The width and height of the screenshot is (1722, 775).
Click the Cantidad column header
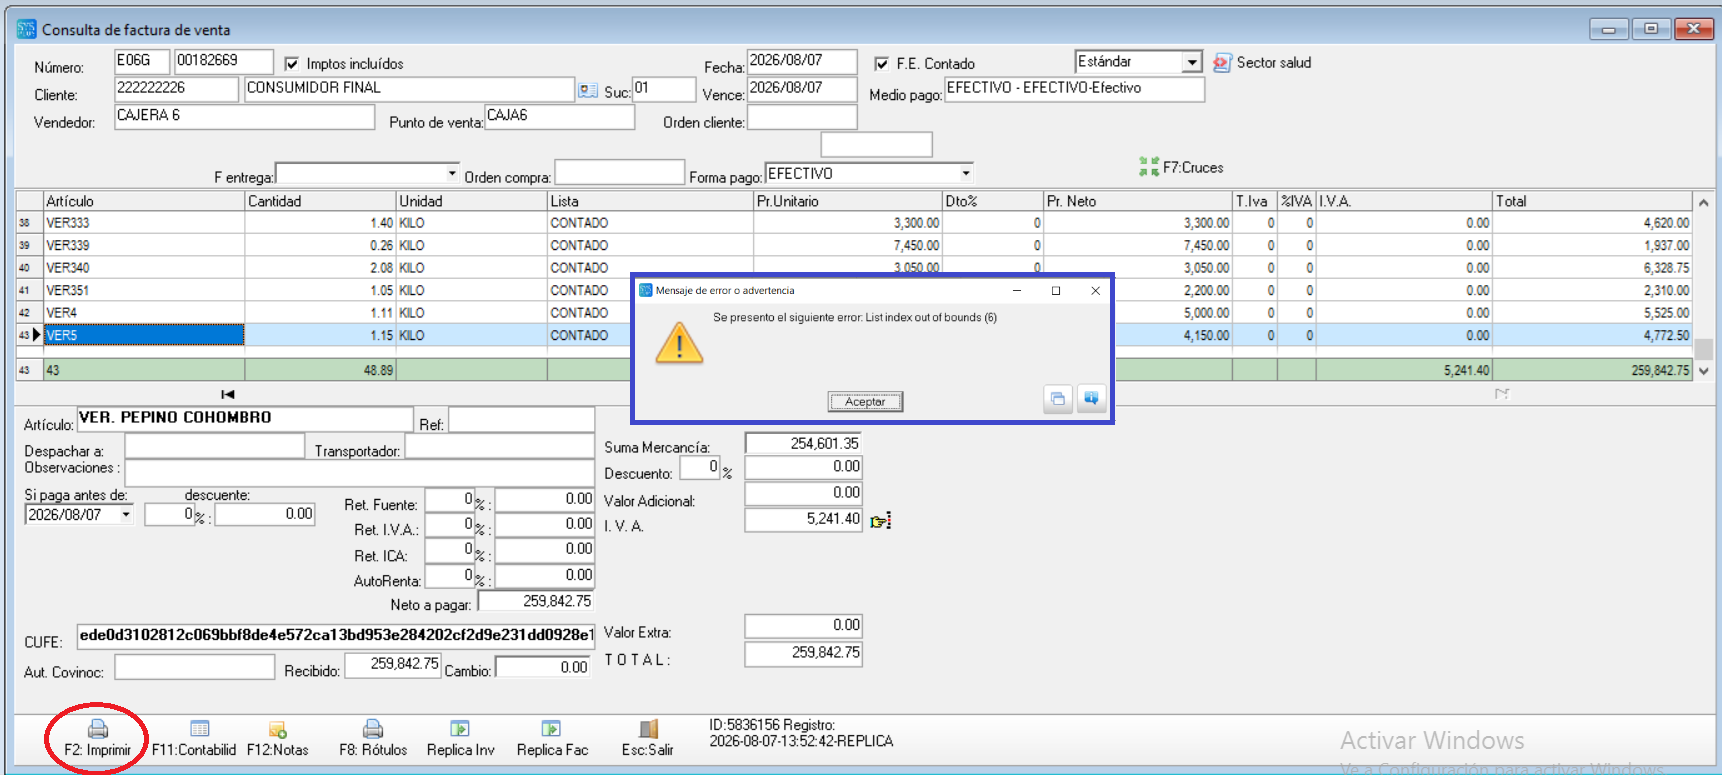[320, 201]
